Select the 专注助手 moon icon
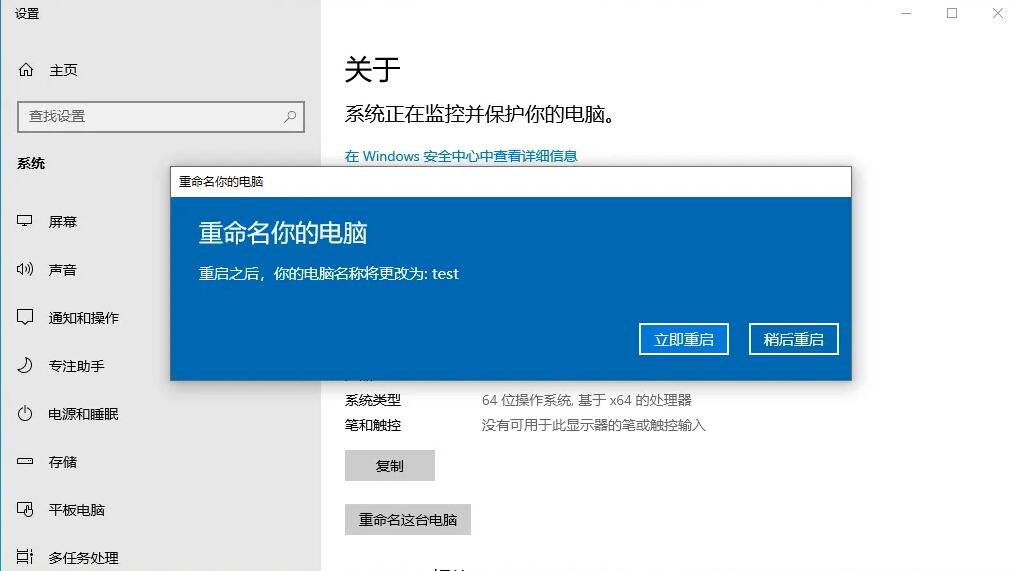 26,366
